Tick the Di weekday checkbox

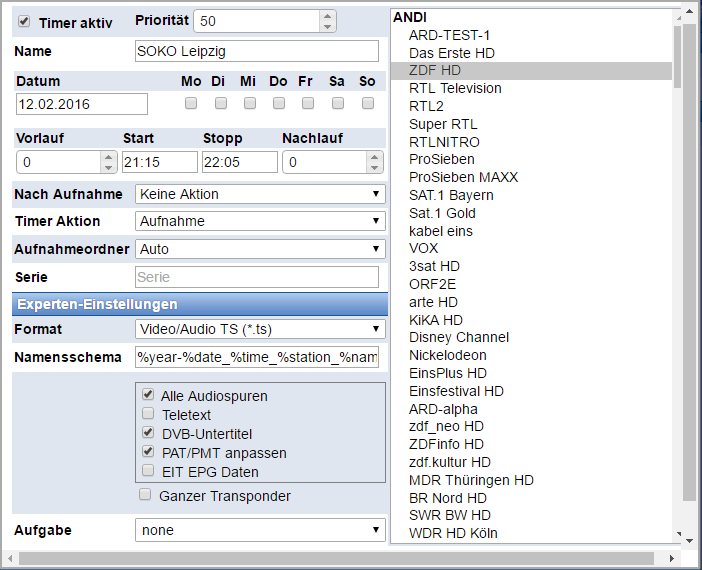(x=220, y=103)
